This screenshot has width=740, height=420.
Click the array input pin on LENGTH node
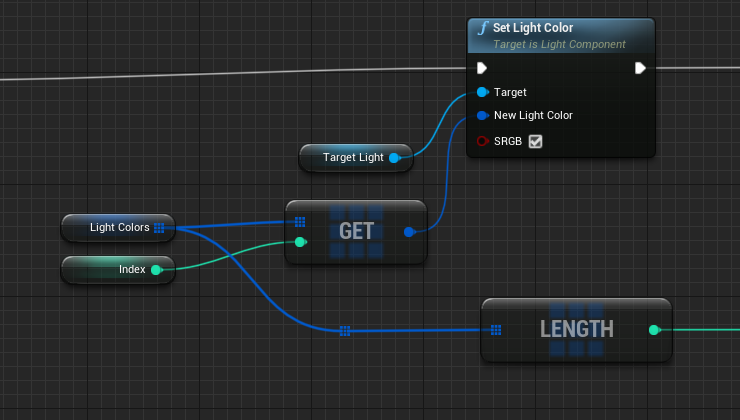[x=496, y=329]
